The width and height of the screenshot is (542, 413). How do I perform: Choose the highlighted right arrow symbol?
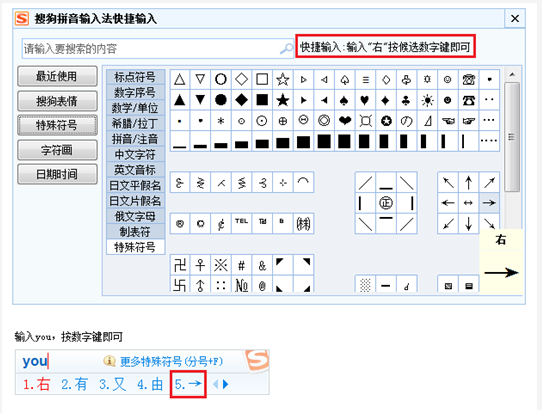(x=489, y=203)
